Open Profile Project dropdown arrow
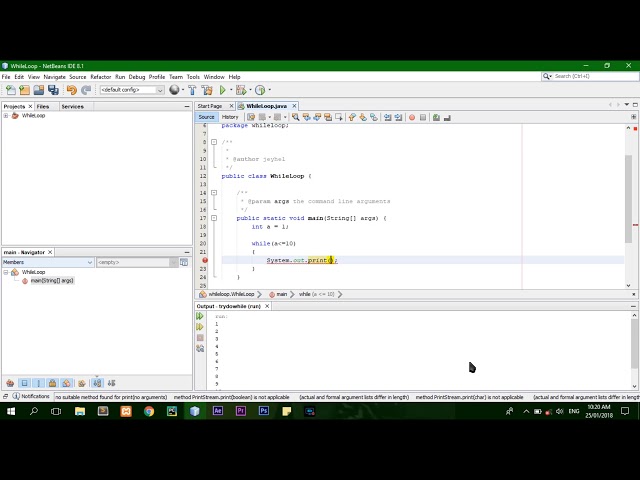The height and width of the screenshot is (480, 640). (269, 90)
